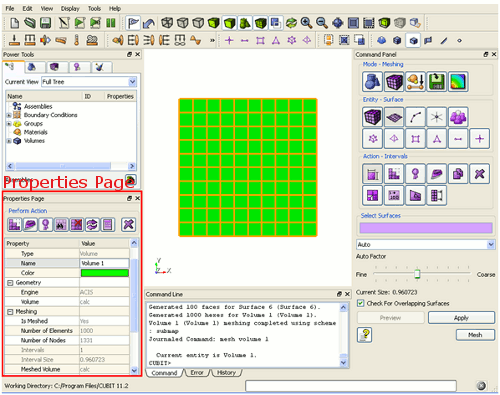Collapse the Geometry property group
This screenshot has height=395, width=500.
[10, 283]
